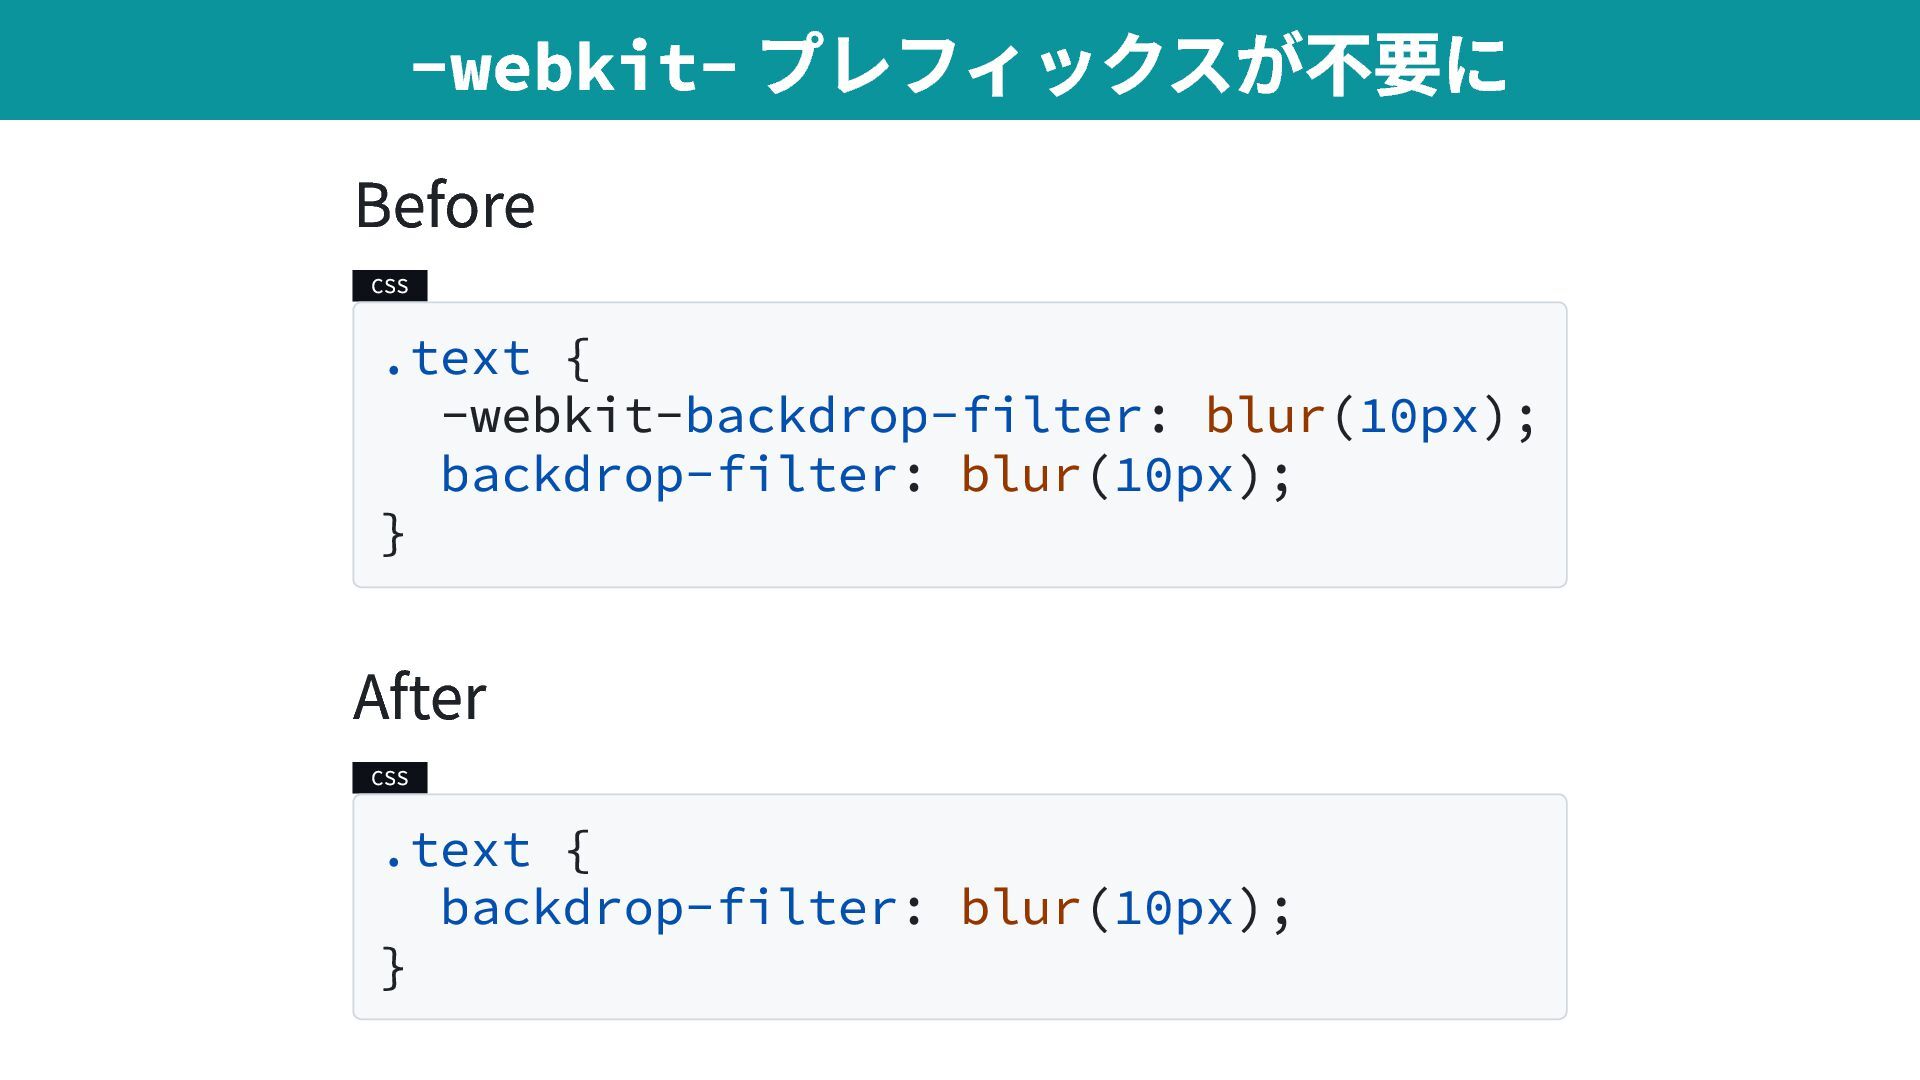Click the closing brace of the After code block

393,967
